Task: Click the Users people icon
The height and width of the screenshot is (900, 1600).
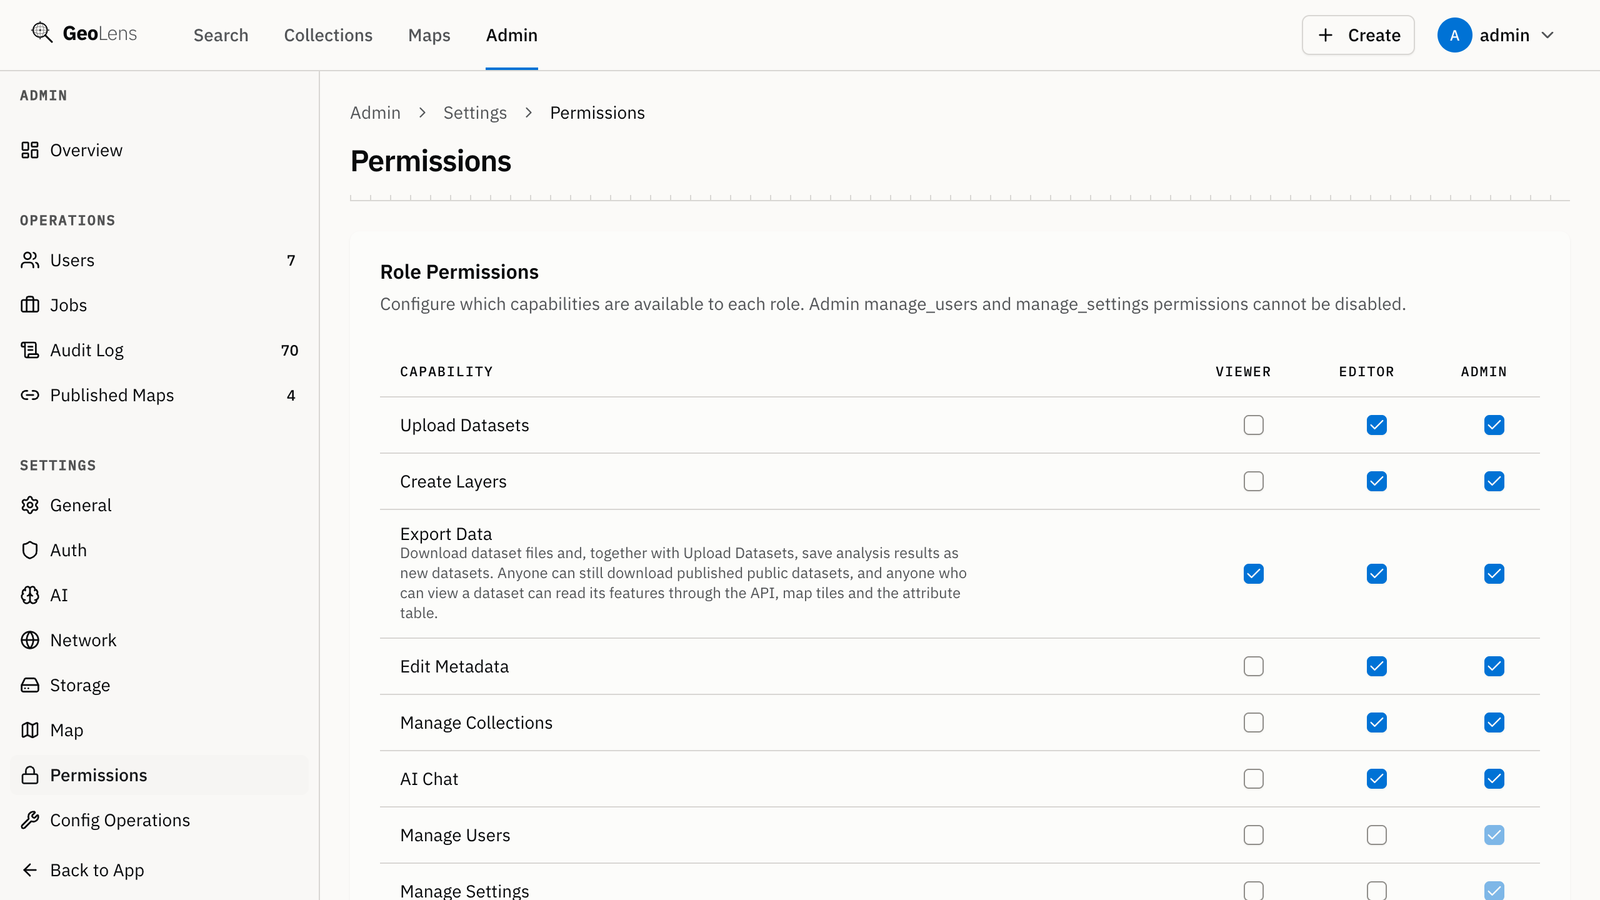Action: coord(30,260)
